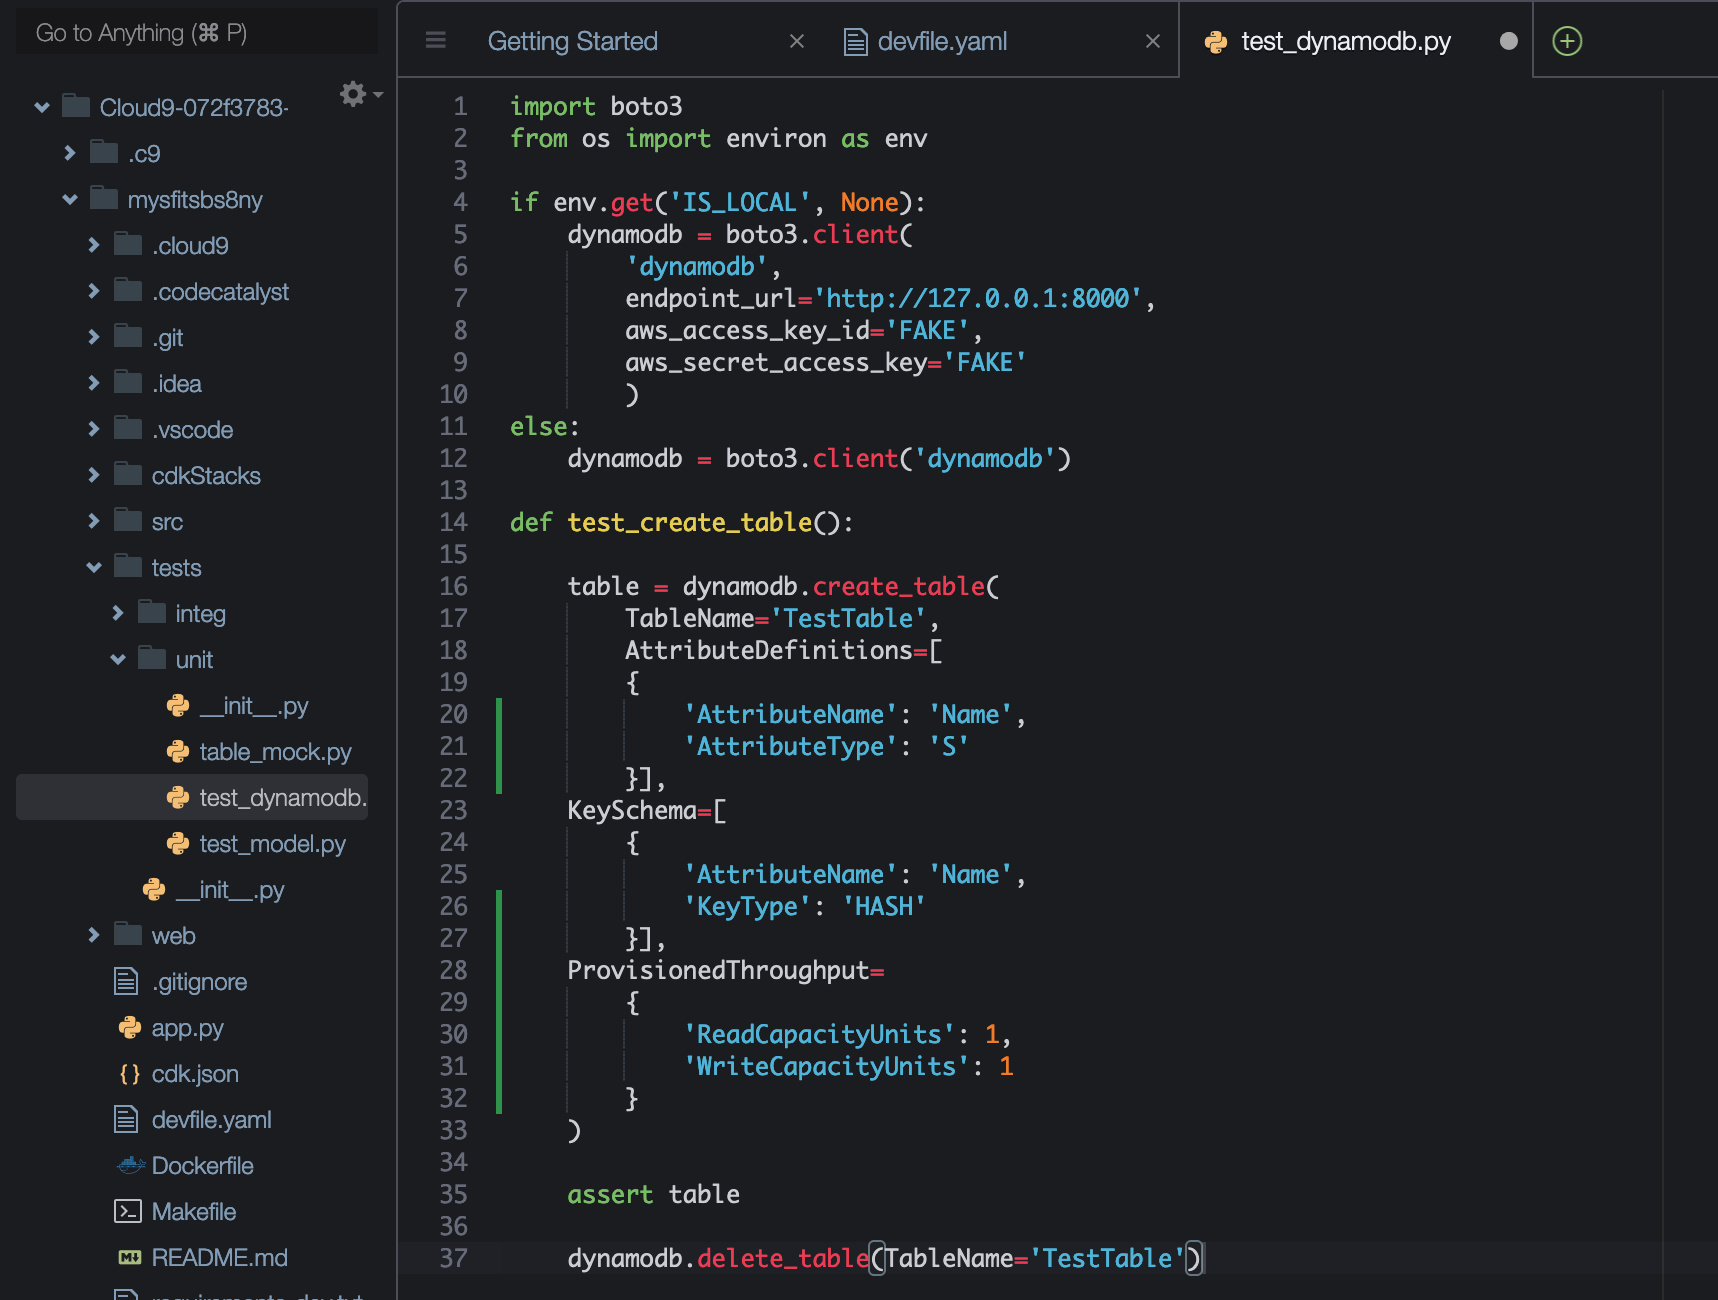The width and height of the screenshot is (1718, 1300).
Task: Click the hamburger menu beside the tabs
Action: (435, 41)
